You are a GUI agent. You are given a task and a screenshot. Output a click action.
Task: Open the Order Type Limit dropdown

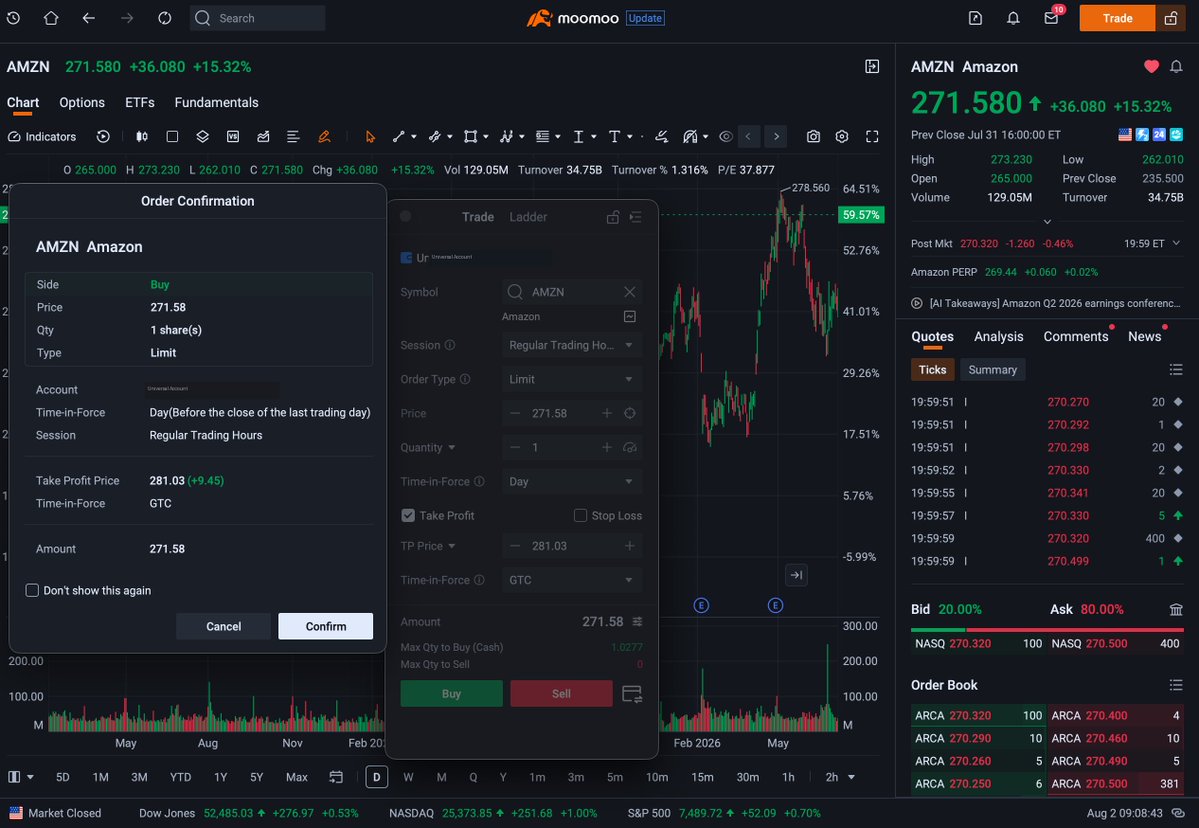point(571,379)
